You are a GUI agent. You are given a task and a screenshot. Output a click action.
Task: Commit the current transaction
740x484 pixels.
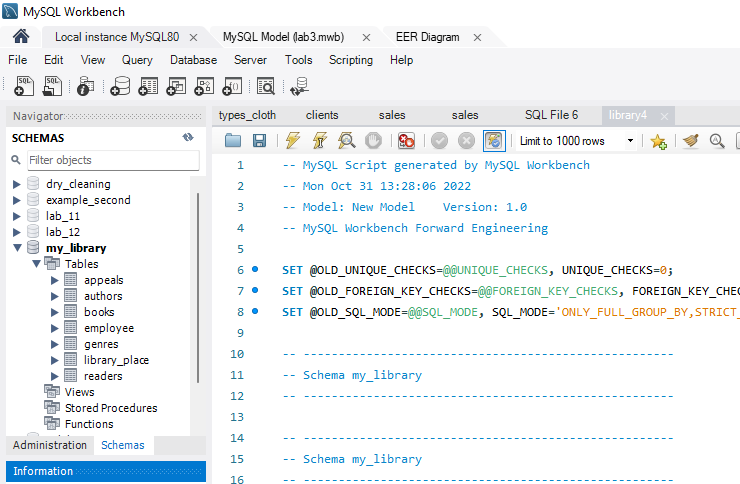pos(439,141)
